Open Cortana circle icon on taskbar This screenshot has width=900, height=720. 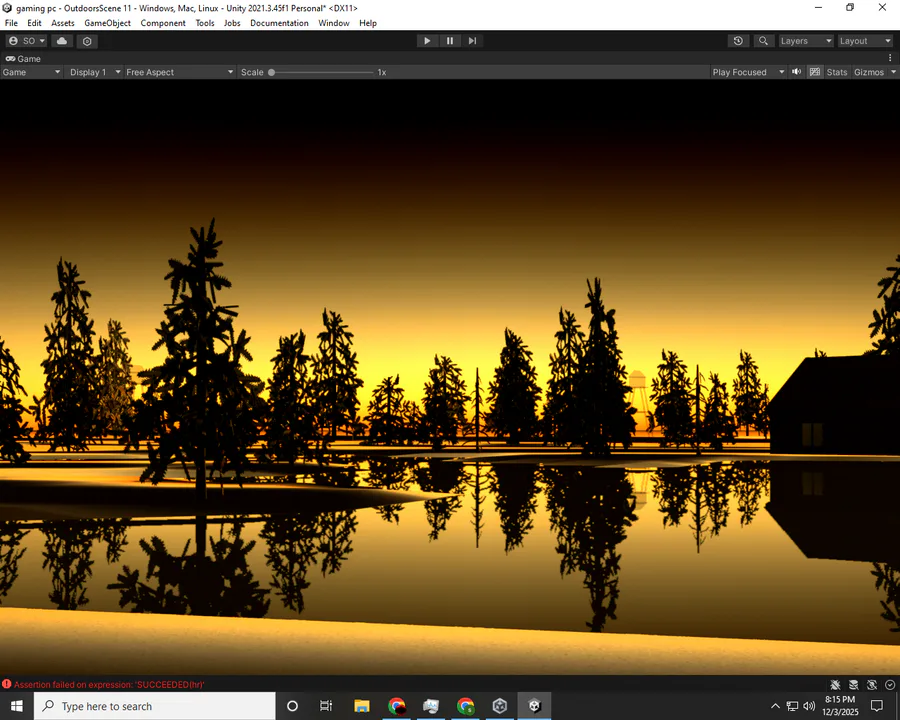(x=292, y=706)
